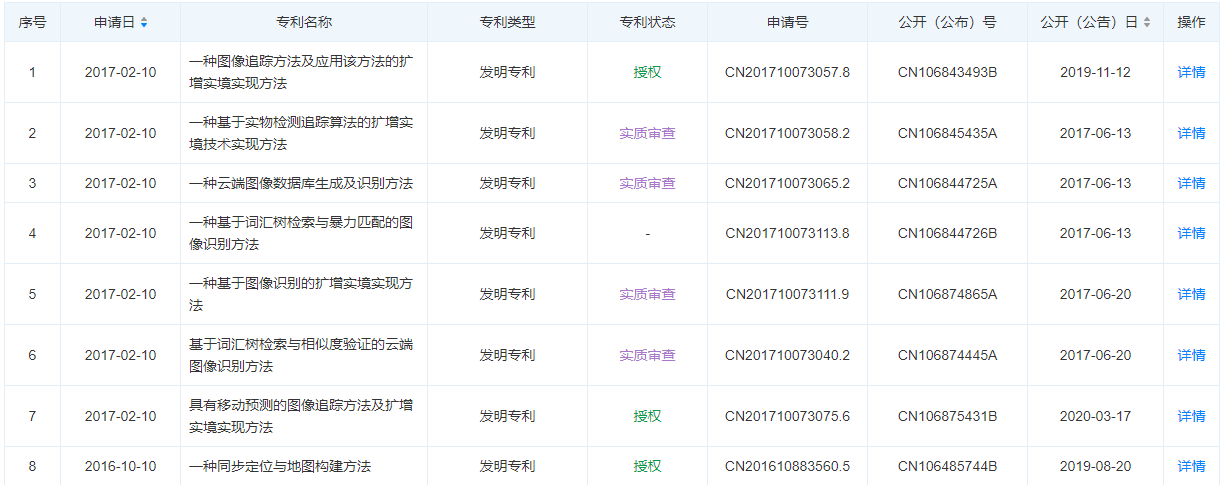Click the 序号 column header
This screenshot has width=1222, height=485.
[32, 22]
